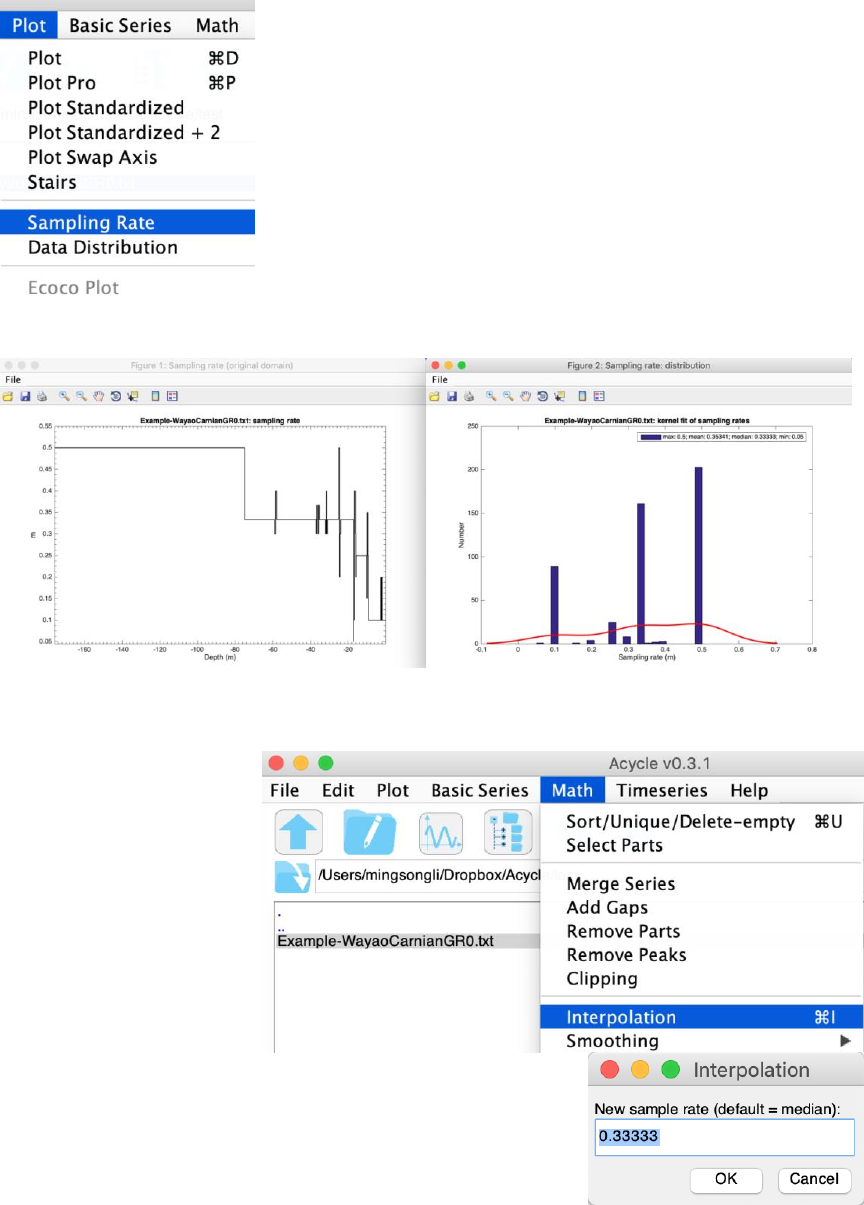The height and width of the screenshot is (1205, 864).
Task: Choose Clipping in the Math menu
Action: 701,979
